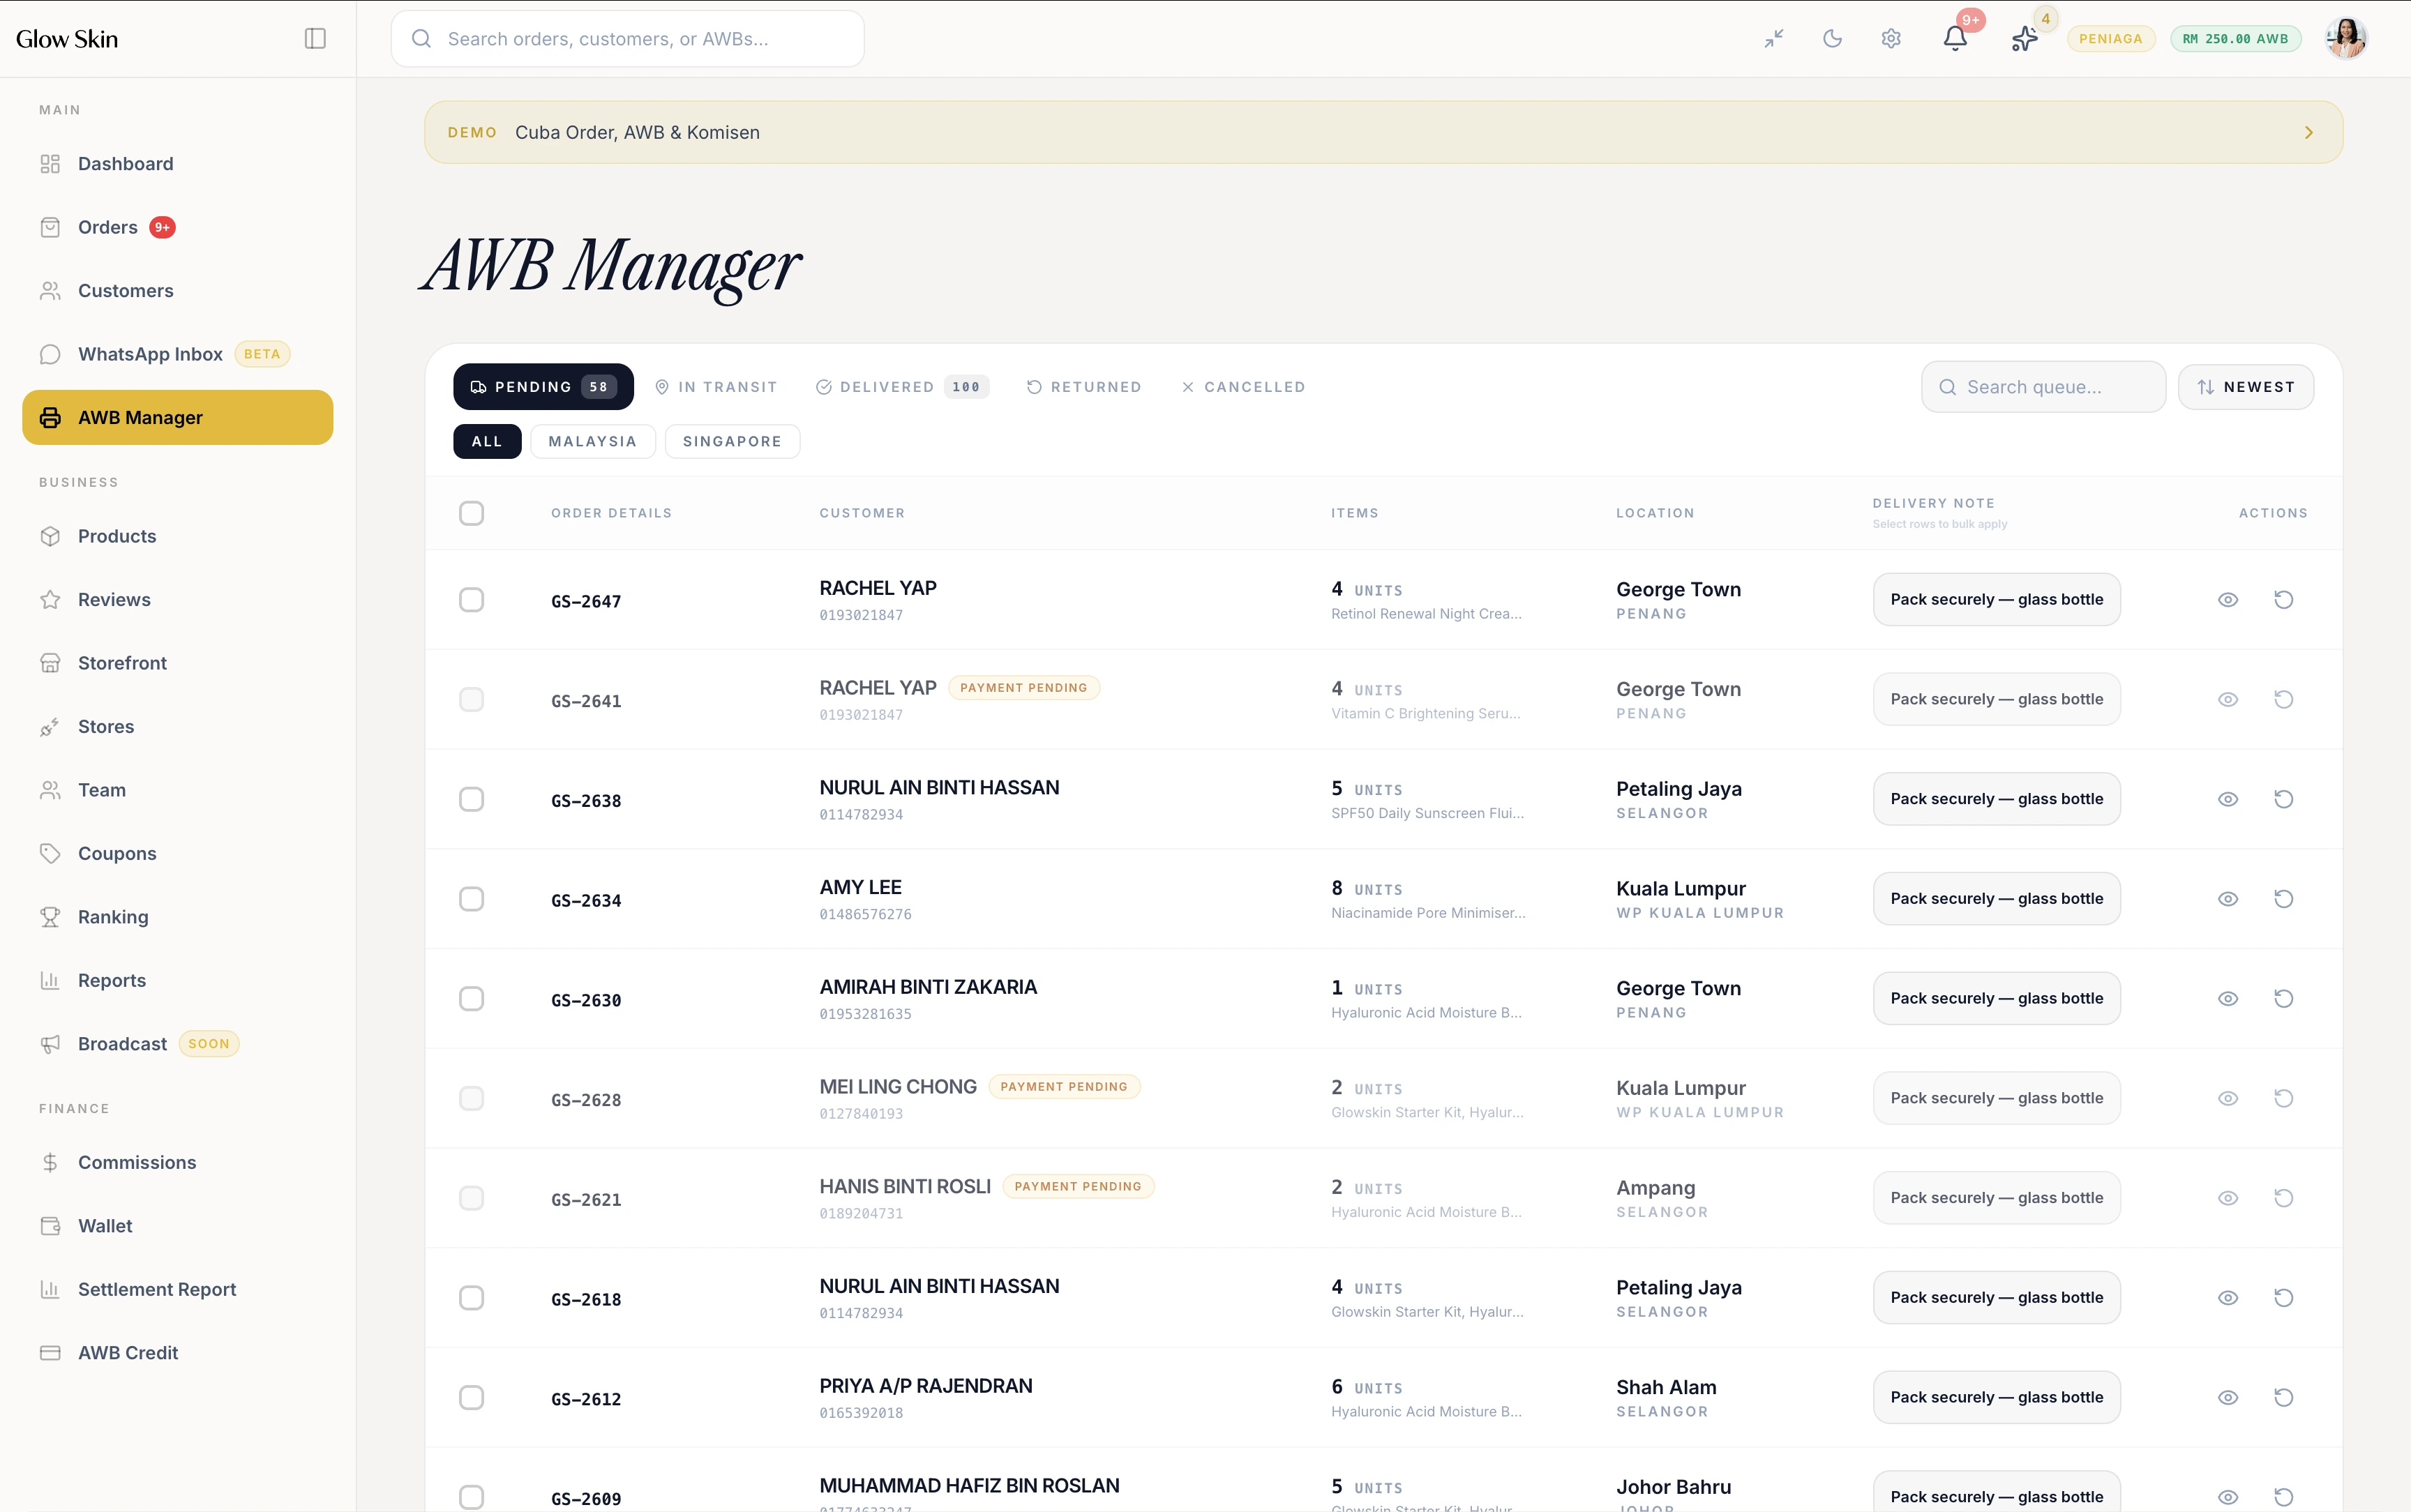The height and width of the screenshot is (1512, 2411).
Task: Toggle dark mode moon icon
Action: pos(1832,39)
